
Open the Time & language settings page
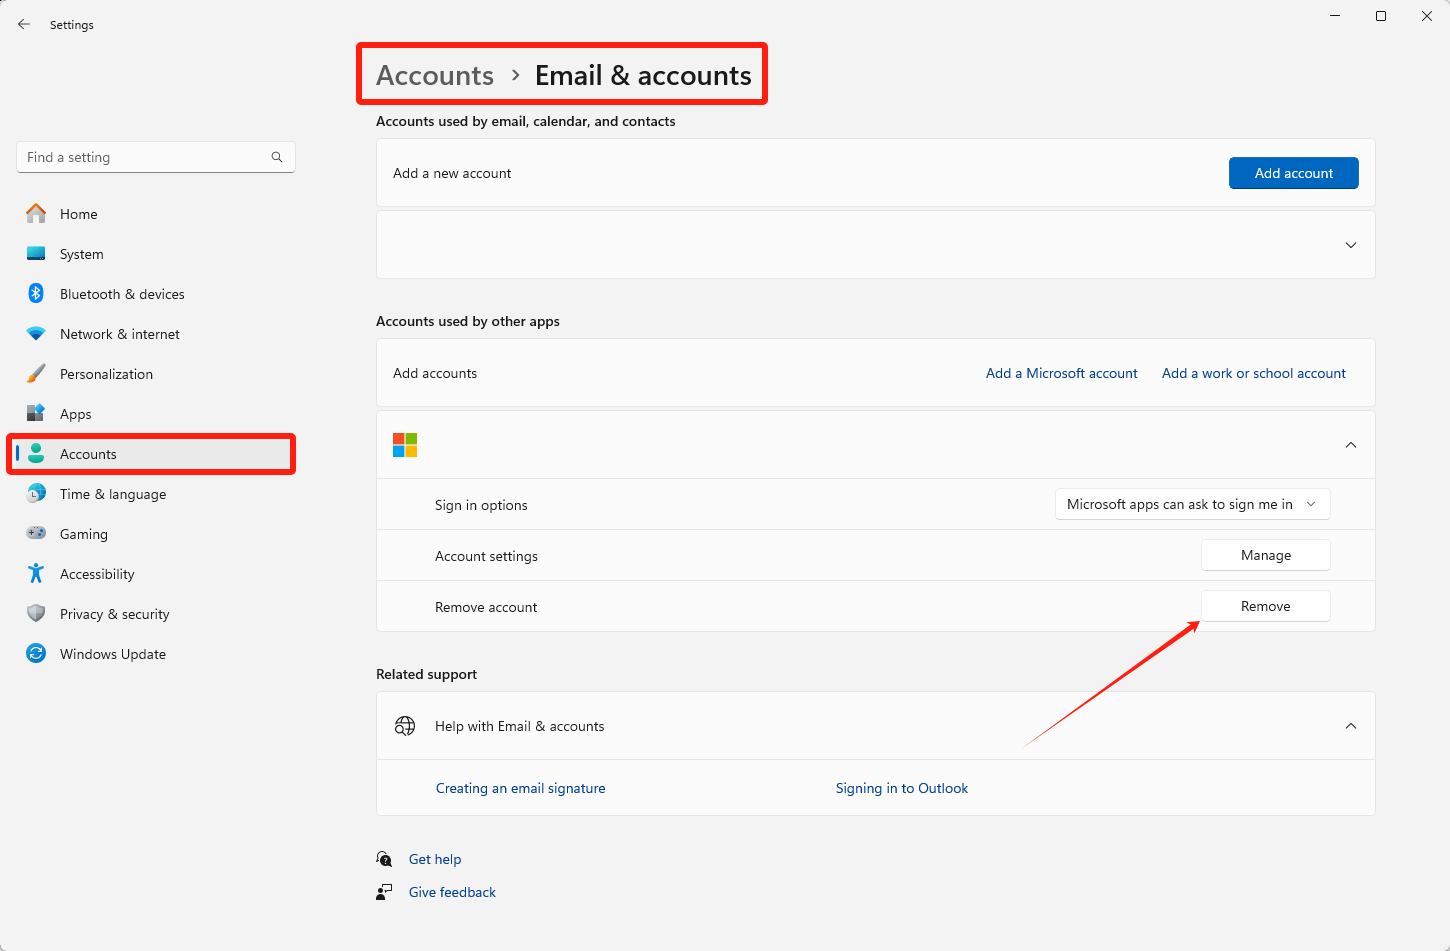(113, 494)
